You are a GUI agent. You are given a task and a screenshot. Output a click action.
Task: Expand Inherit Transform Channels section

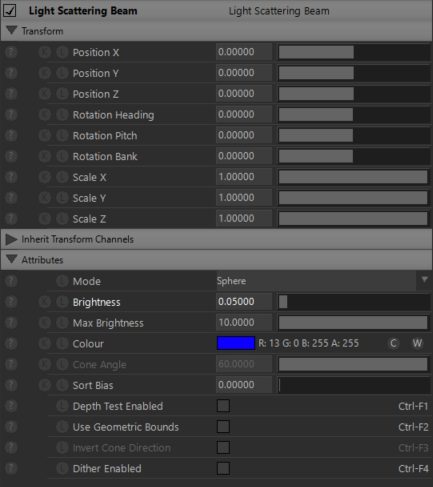point(11,239)
